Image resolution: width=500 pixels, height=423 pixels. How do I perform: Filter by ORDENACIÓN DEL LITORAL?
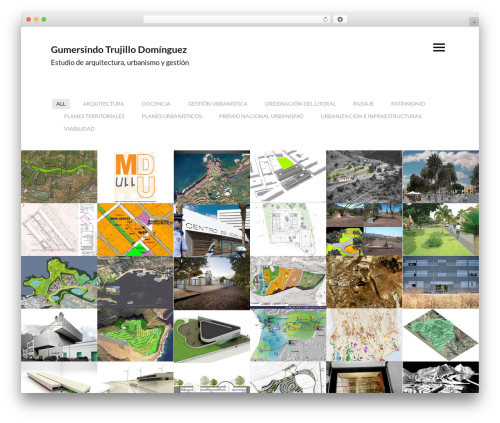point(300,104)
